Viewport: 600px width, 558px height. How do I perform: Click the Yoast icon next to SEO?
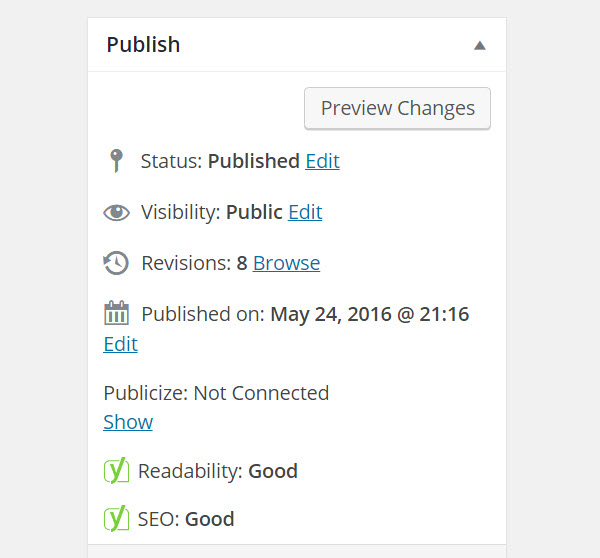116,519
